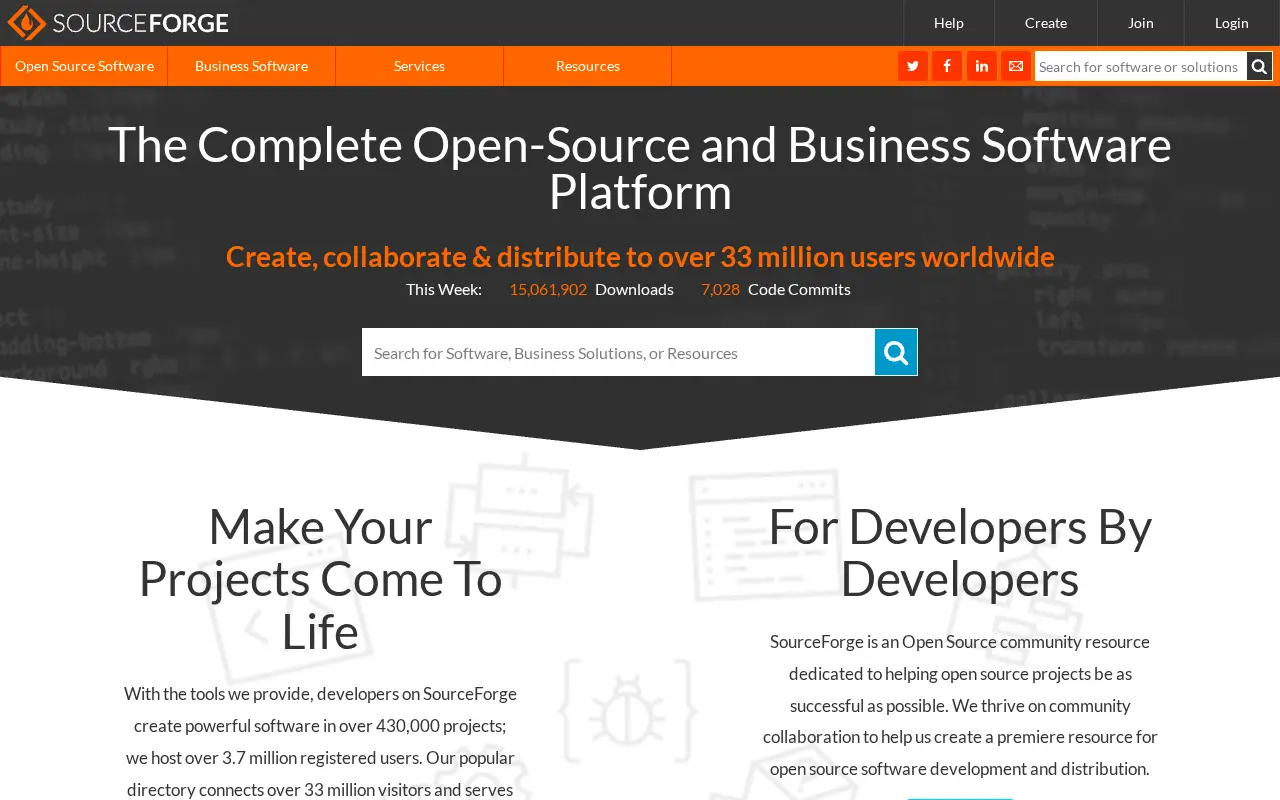Click the 'This Week:' label
This screenshot has height=800, width=1280.
444,289
